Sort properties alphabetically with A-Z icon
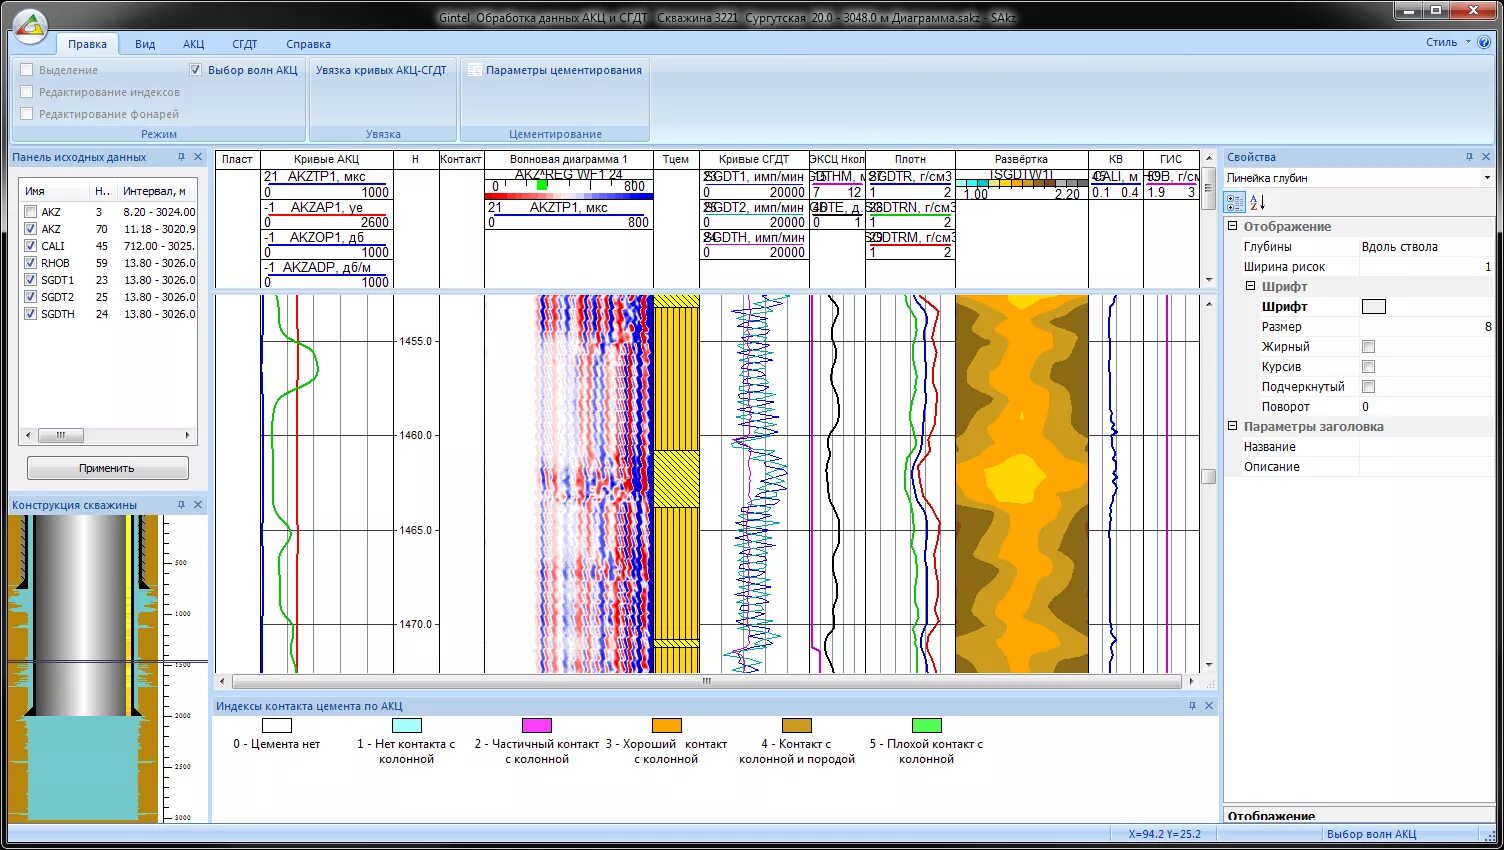The image size is (1504, 850). [x=1257, y=202]
